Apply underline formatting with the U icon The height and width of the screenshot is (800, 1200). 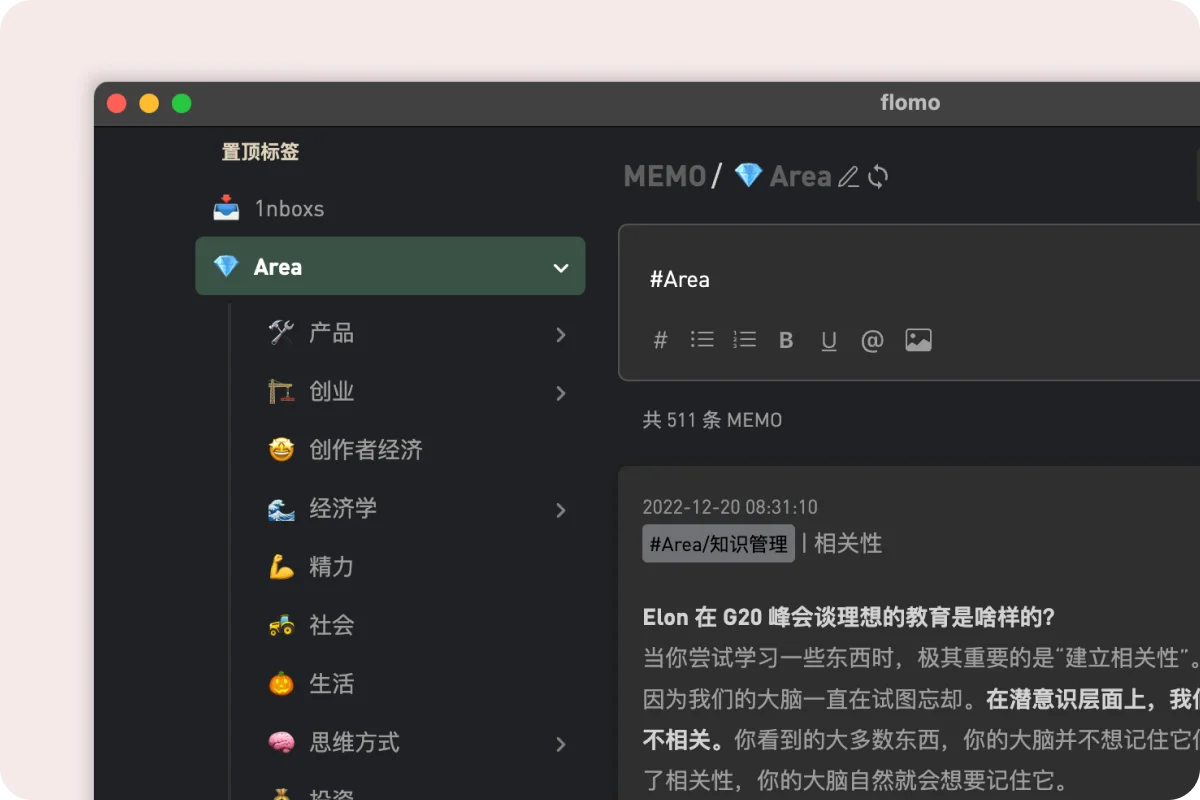[829, 340]
